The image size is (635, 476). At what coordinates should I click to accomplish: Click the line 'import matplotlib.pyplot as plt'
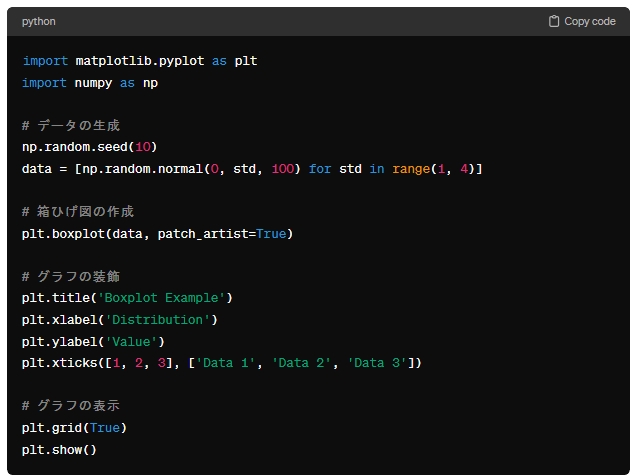(x=140, y=61)
